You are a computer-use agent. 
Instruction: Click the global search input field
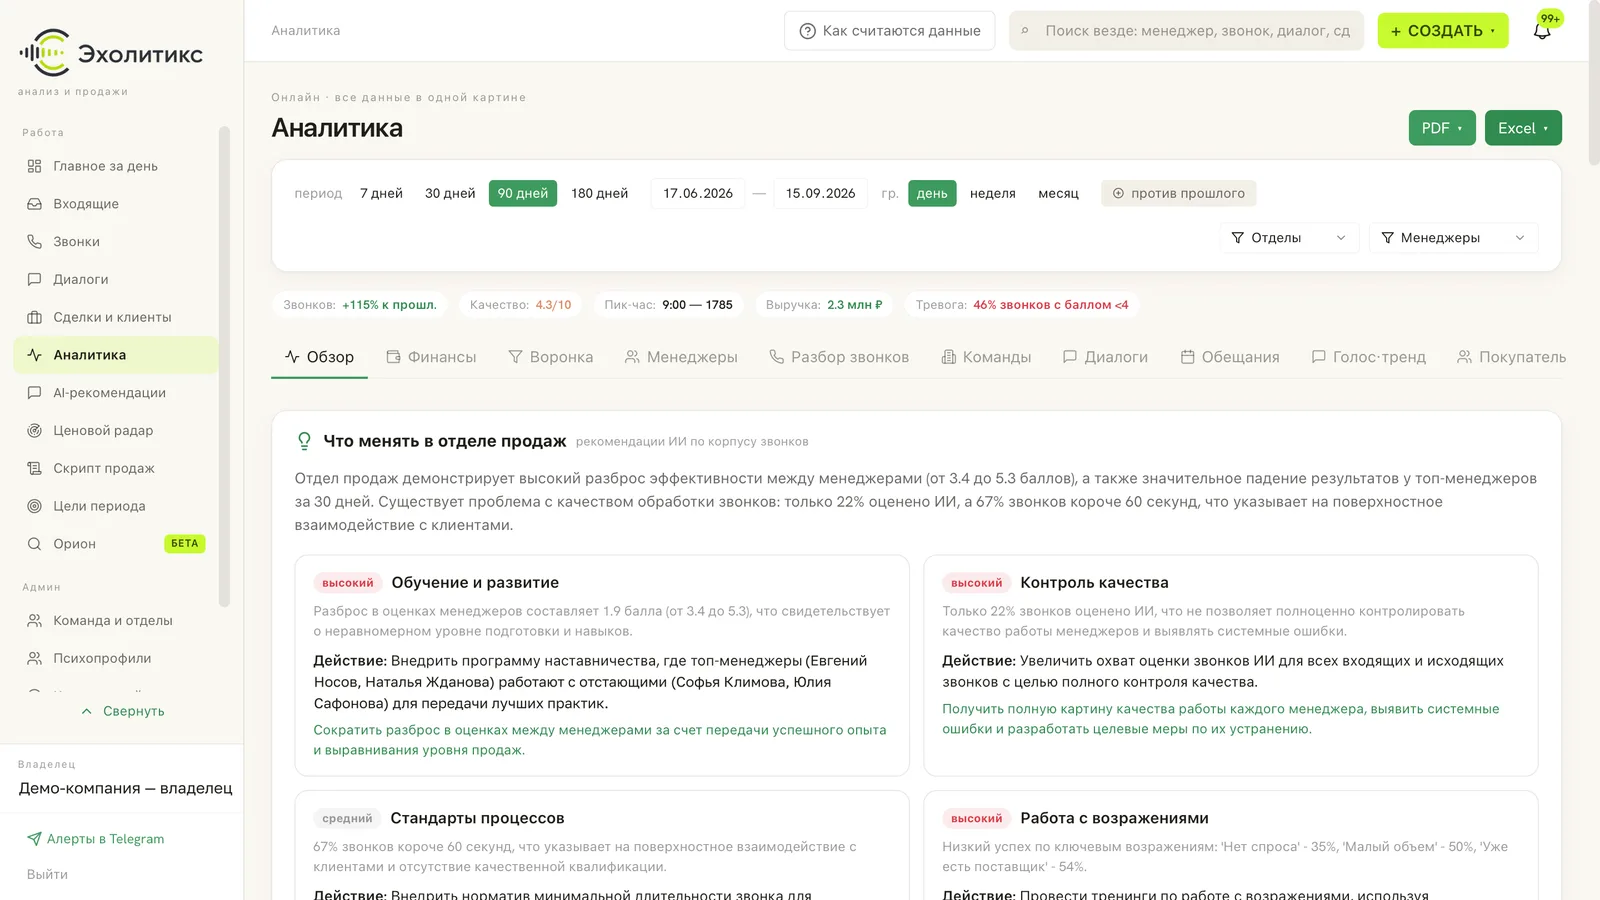(1186, 31)
